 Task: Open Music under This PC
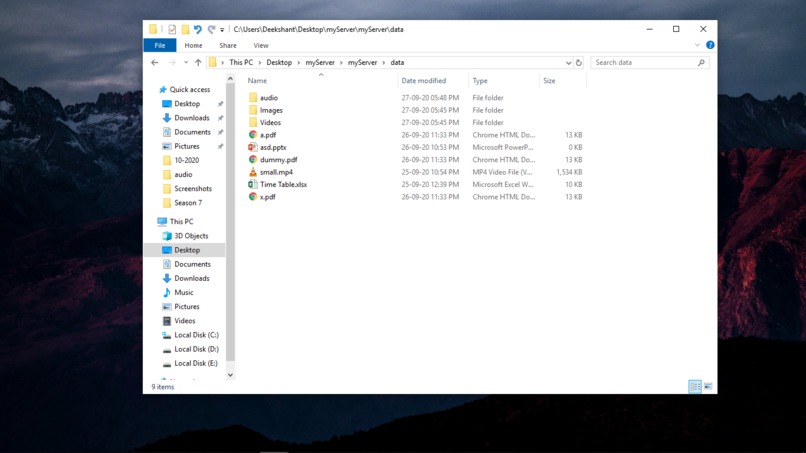(184, 293)
